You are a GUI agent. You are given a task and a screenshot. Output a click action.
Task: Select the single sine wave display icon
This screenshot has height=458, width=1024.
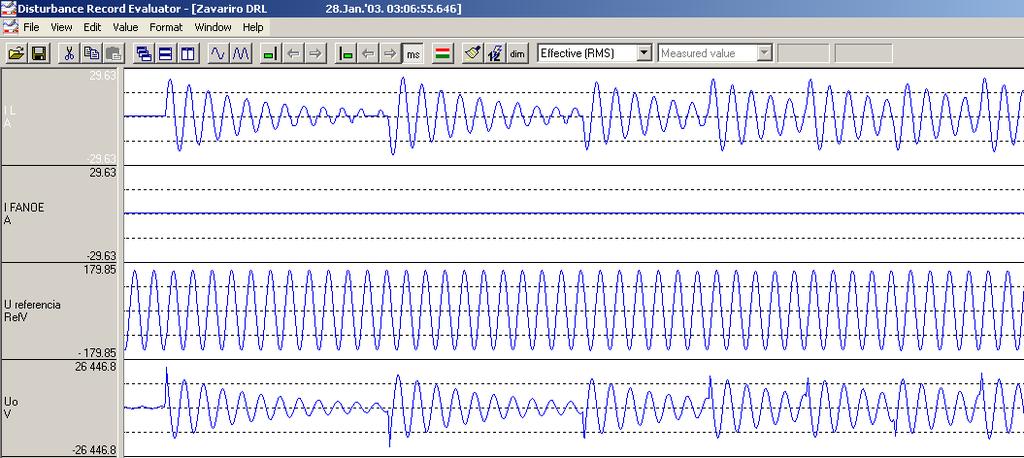point(218,54)
